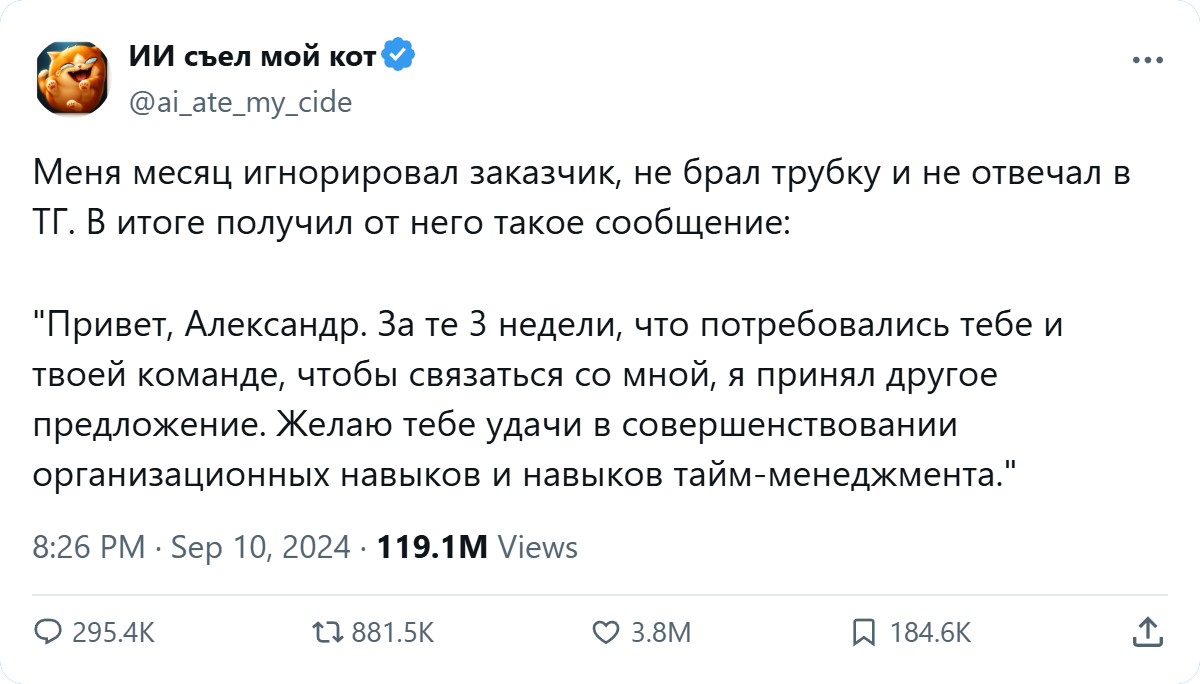Click the 3.8M likes count
The image size is (1200, 684).
[661, 632]
